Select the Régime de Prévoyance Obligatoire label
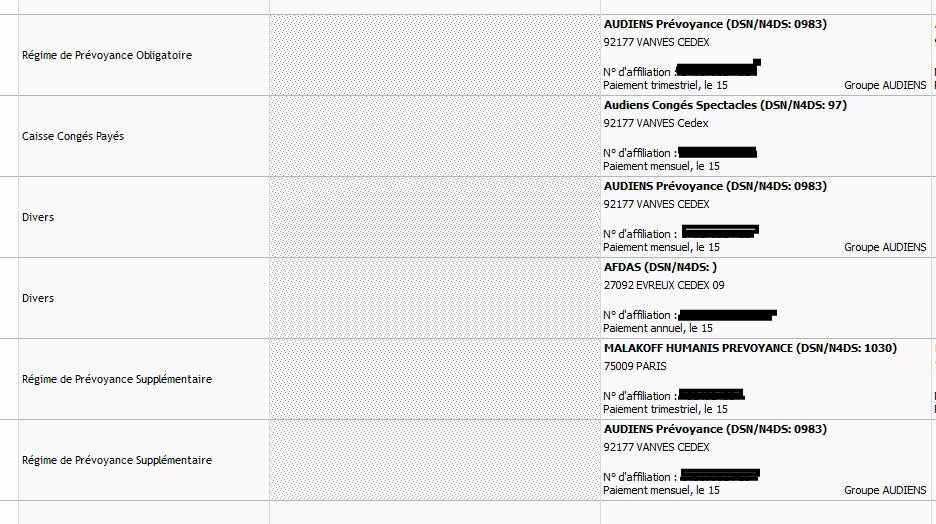 107,55
